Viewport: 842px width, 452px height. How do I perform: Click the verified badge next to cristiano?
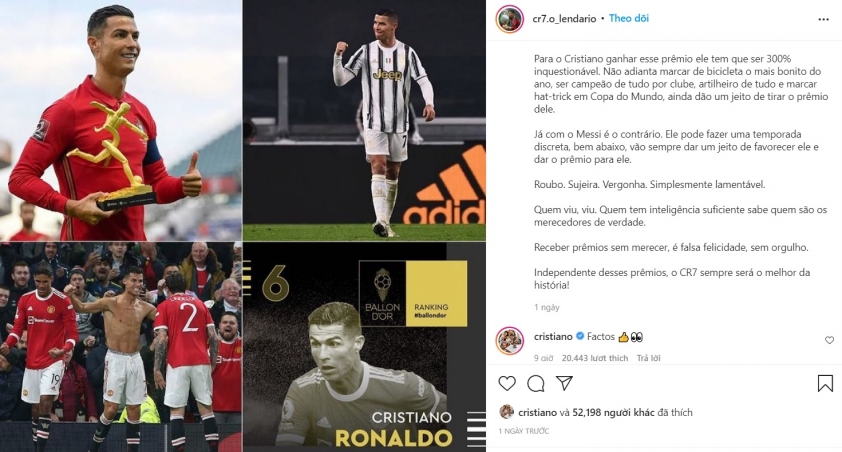click(580, 337)
